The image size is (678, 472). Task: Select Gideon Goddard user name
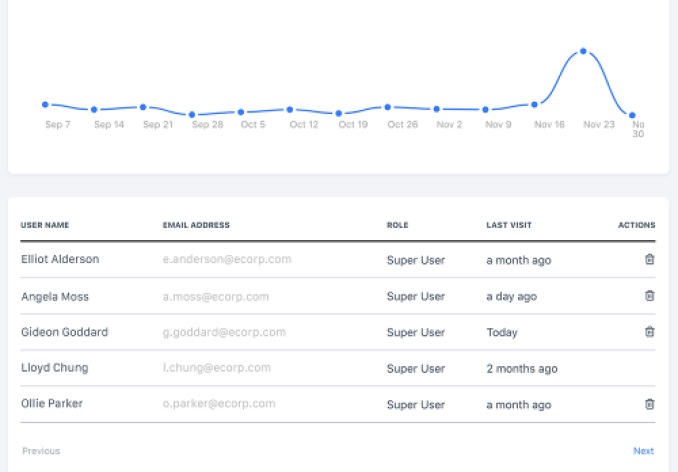tap(64, 332)
